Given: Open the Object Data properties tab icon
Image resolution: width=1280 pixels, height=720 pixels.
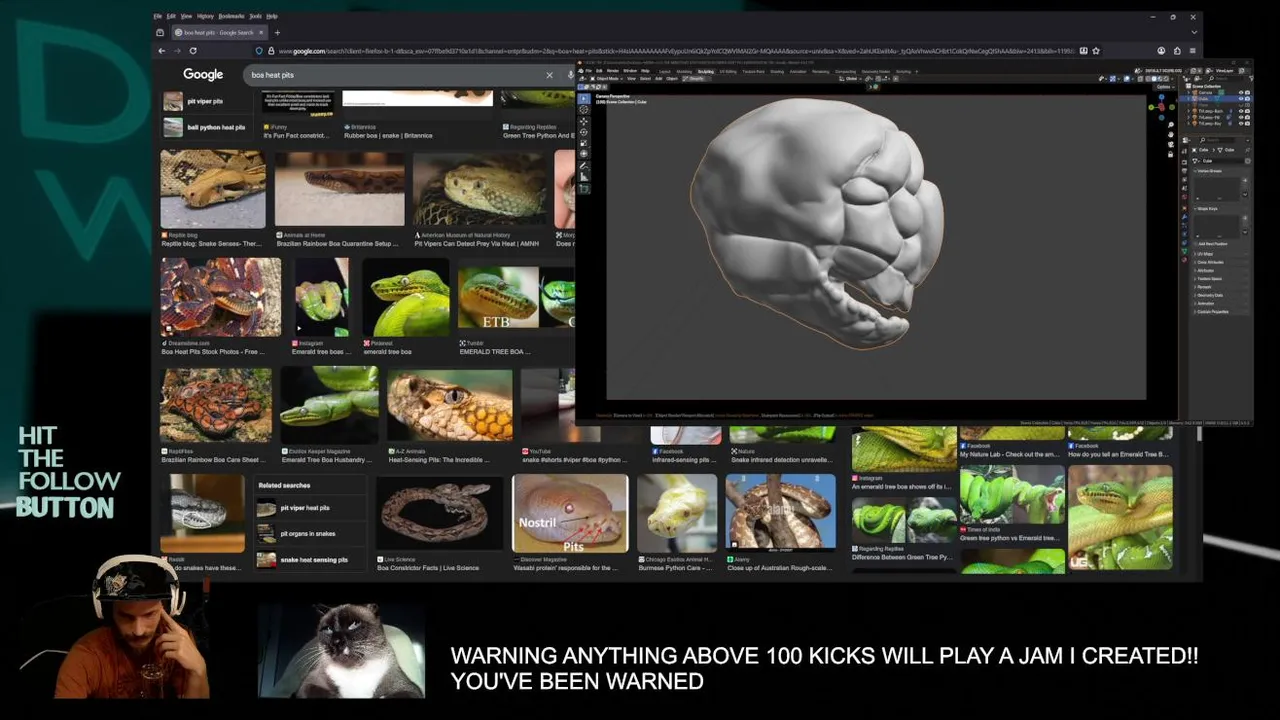Looking at the screenshot, I should [1184, 250].
